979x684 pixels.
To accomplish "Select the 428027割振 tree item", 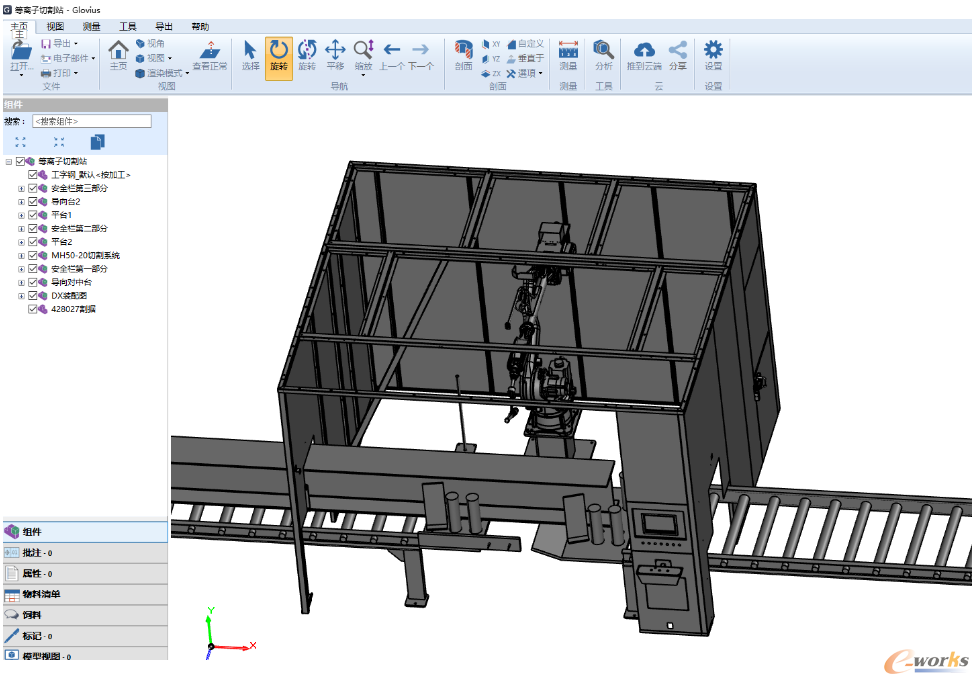I will tap(73, 309).
